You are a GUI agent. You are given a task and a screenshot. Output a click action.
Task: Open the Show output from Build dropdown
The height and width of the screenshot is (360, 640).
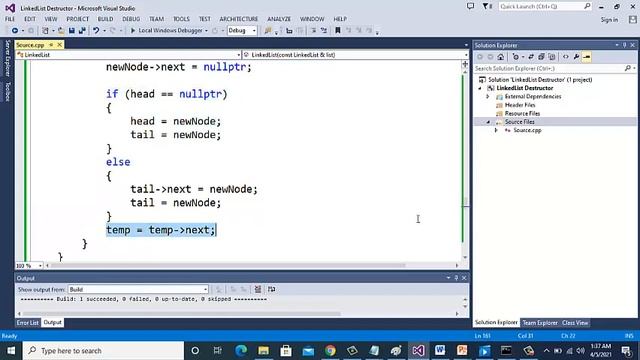(x=138, y=289)
